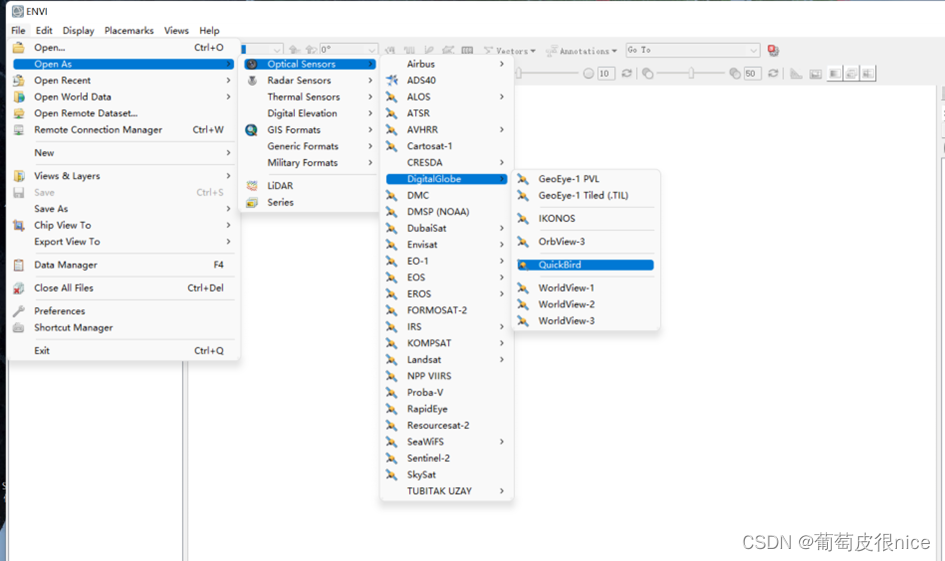
Task: Open the Placemarks menu
Action: (x=129, y=30)
